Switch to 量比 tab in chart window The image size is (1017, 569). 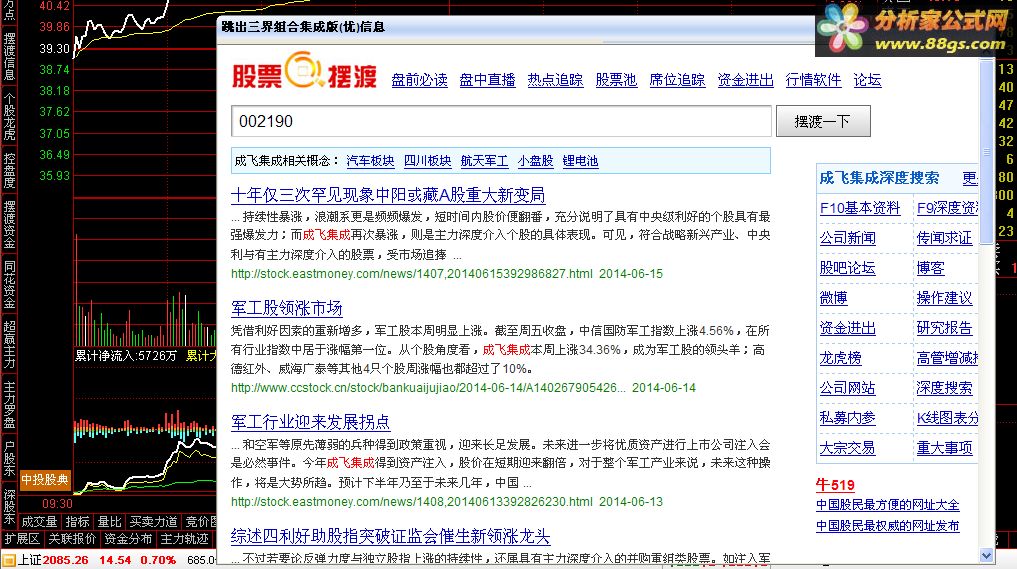tap(109, 522)
